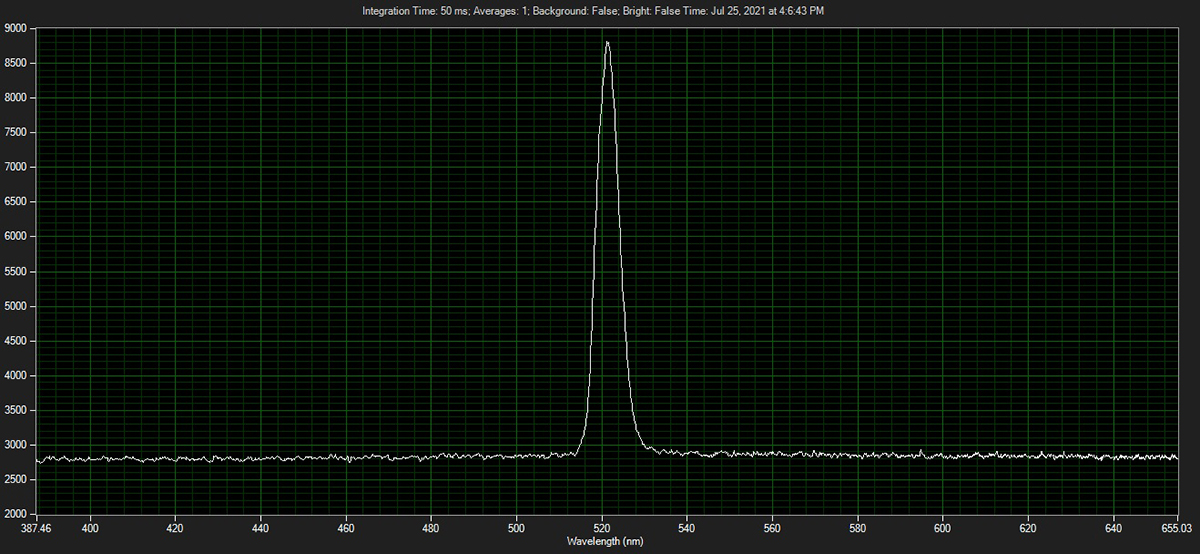
Task: Click the 655.03 maximum wavelength label
Action: pos(1178,527)
